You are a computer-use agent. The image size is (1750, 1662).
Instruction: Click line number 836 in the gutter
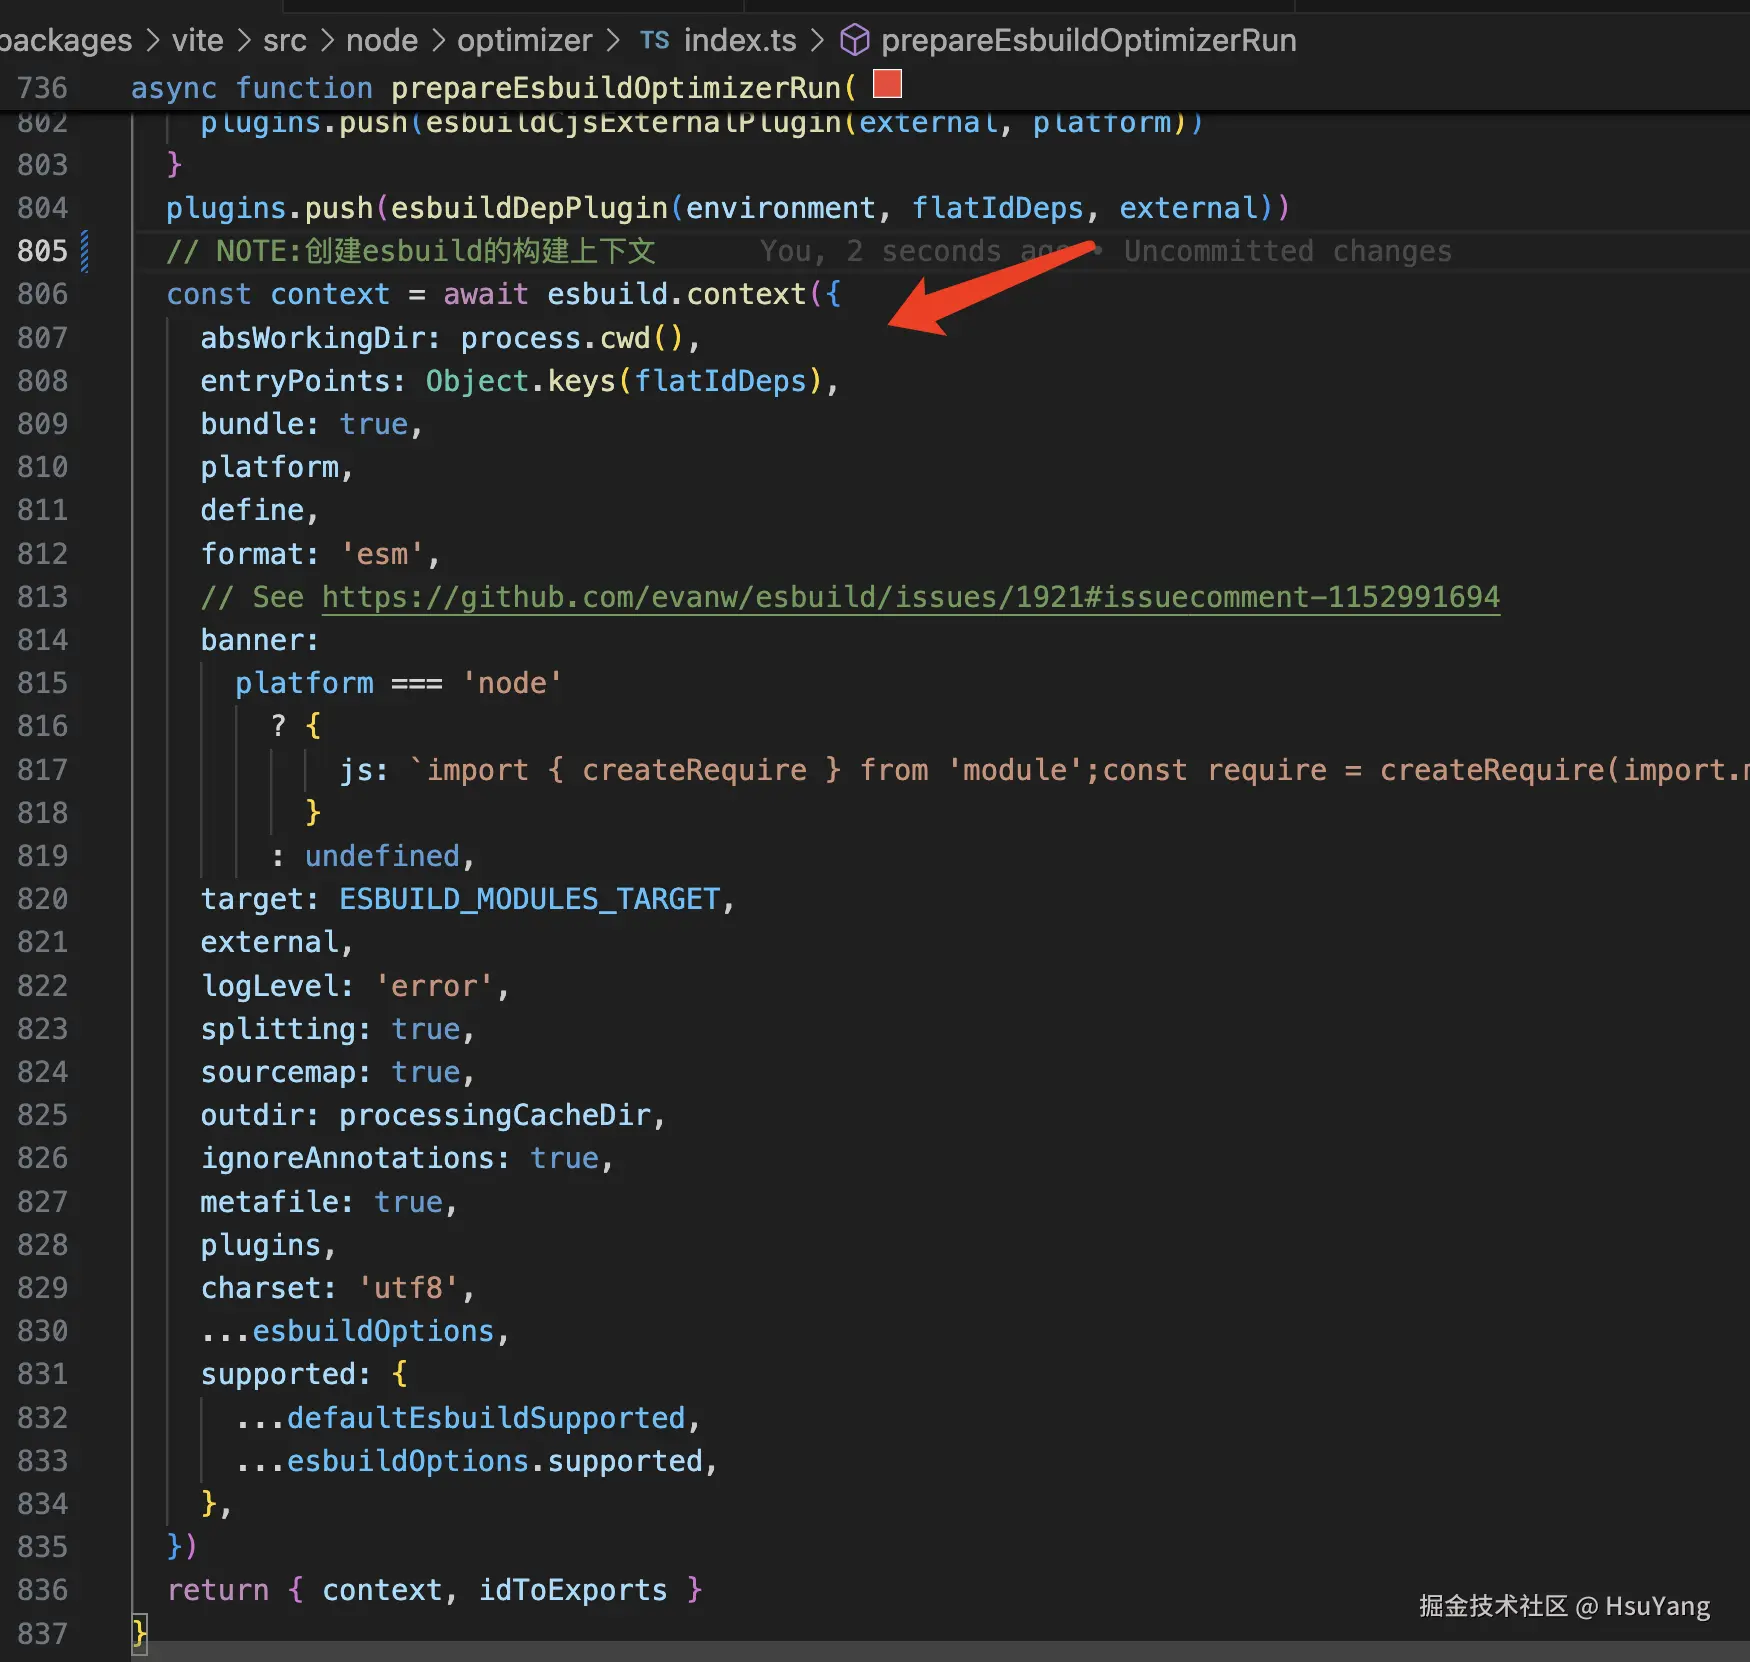click(42, 1590)
